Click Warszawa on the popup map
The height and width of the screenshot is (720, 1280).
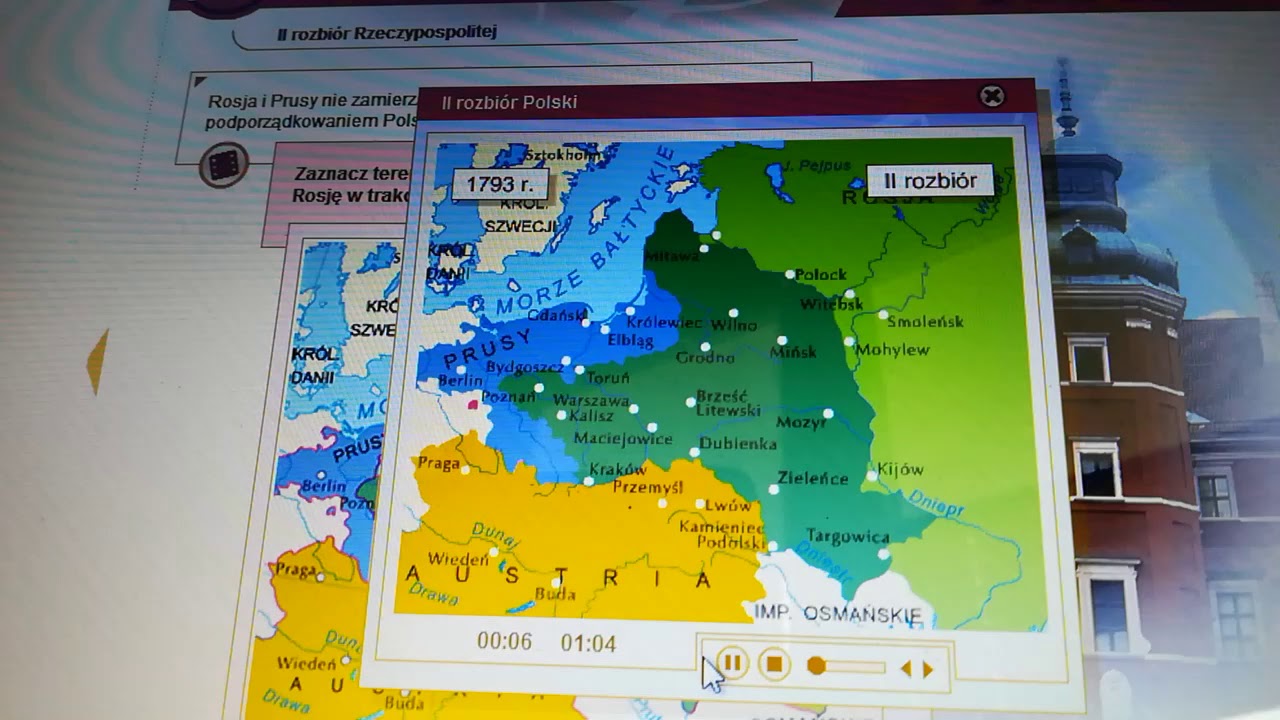point(590,401)
